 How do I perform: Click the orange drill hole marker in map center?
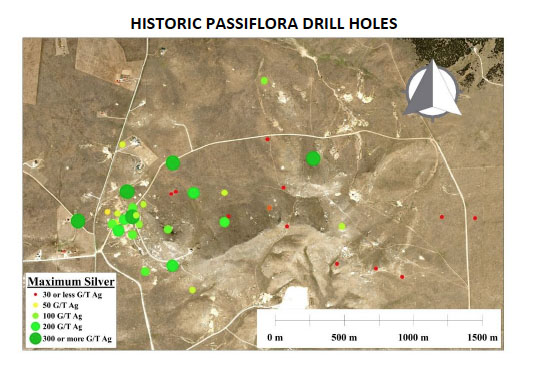(x=269, y=208)
